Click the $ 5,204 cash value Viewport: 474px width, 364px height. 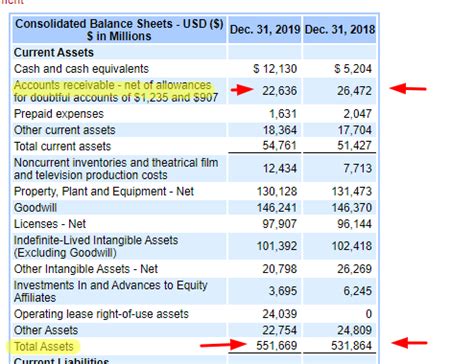click(x=353, y=69)
